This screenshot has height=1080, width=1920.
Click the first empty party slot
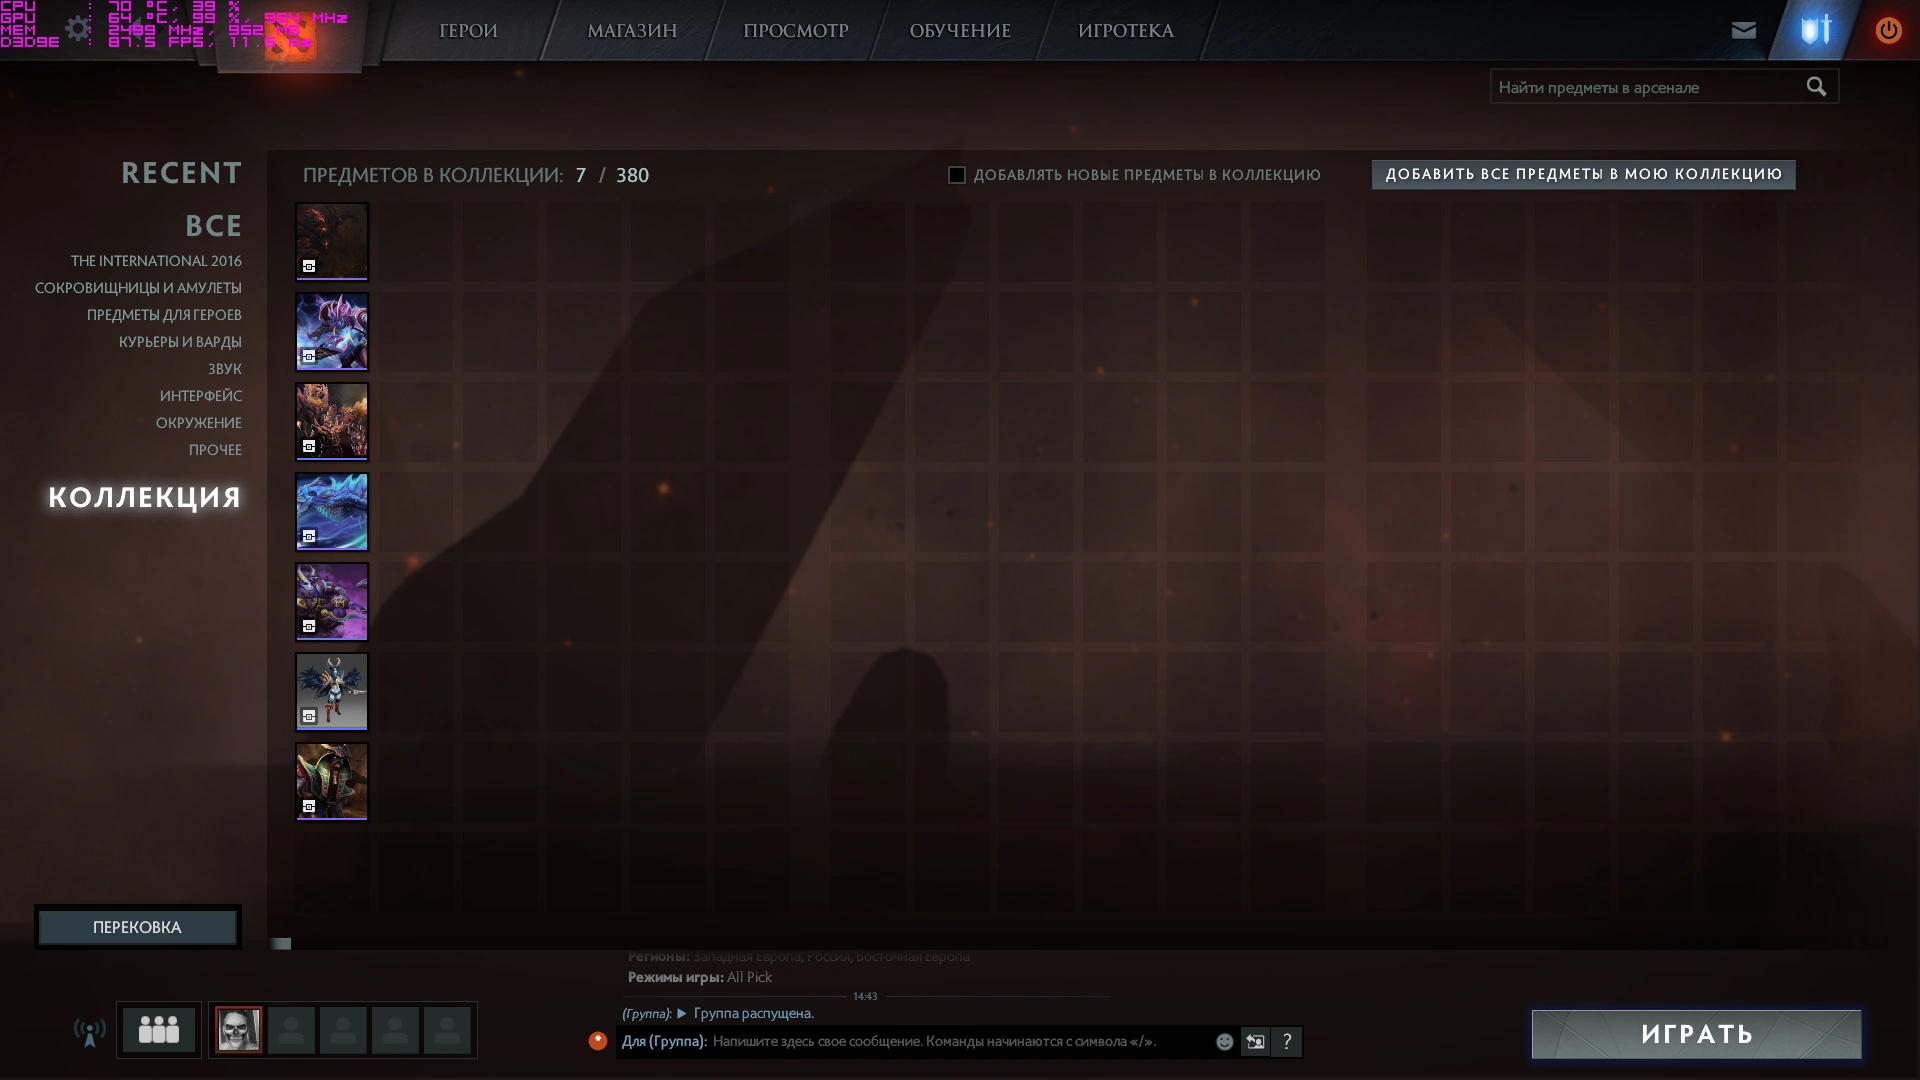(291, 1030)
